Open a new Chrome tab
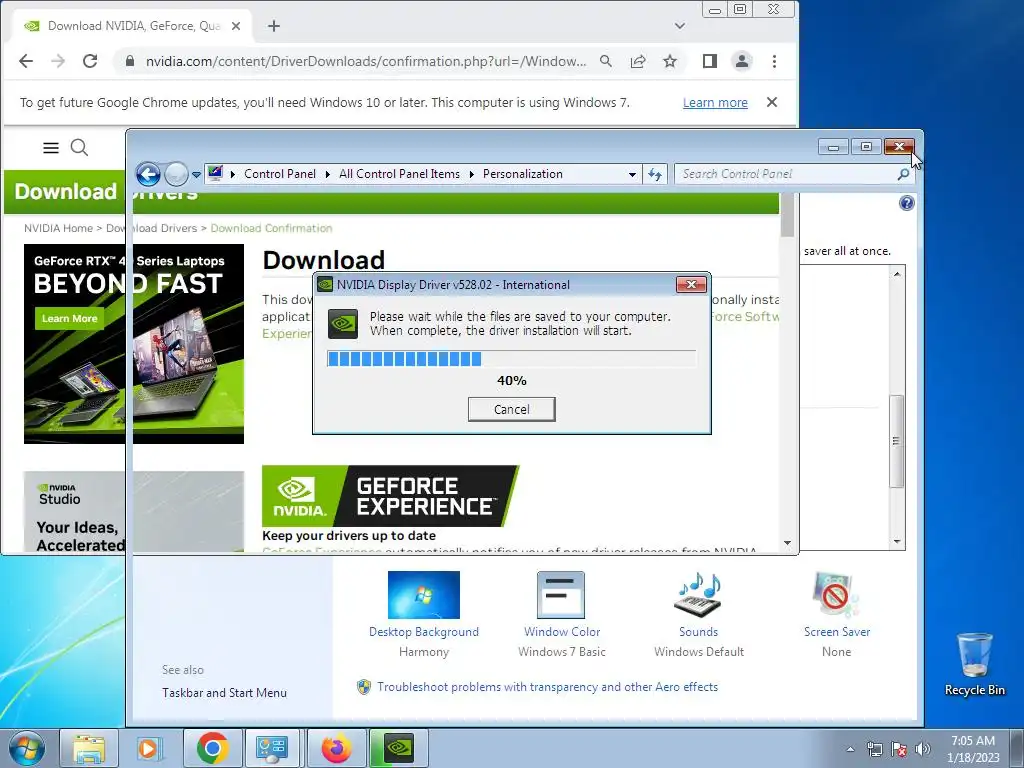Viewport: 1024px width, 768px height. [274, 26]
